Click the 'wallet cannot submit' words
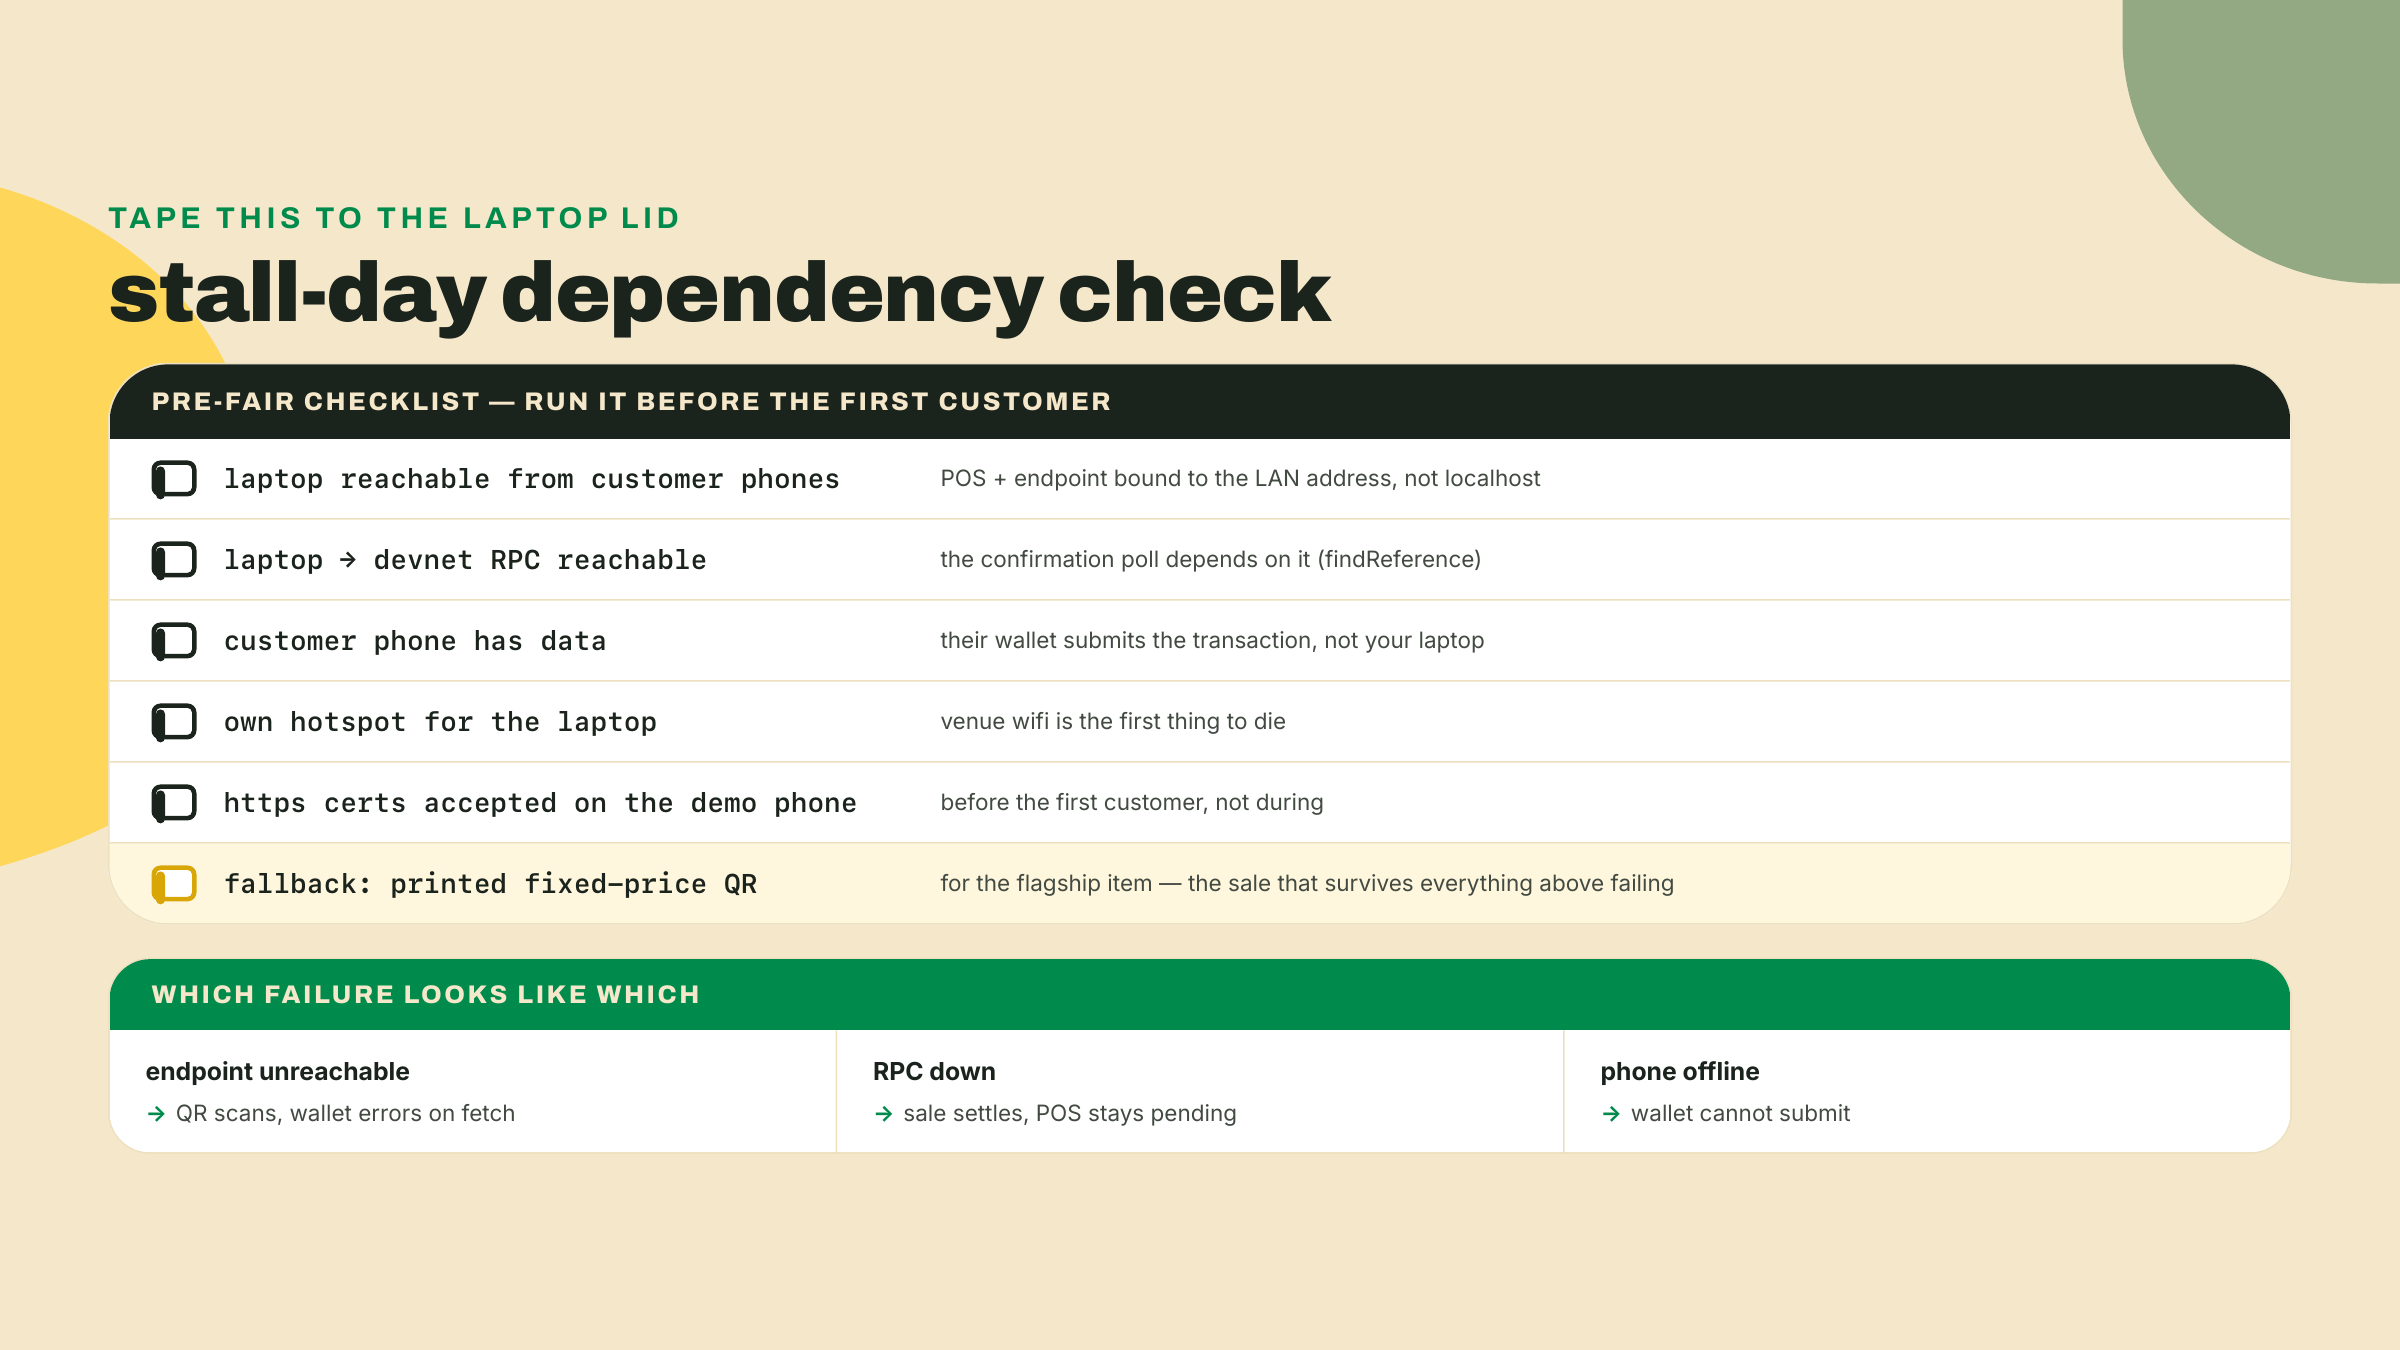Image resolution: width=2400 pixels, height=1350 pixels. (x=1741, y=1114)
